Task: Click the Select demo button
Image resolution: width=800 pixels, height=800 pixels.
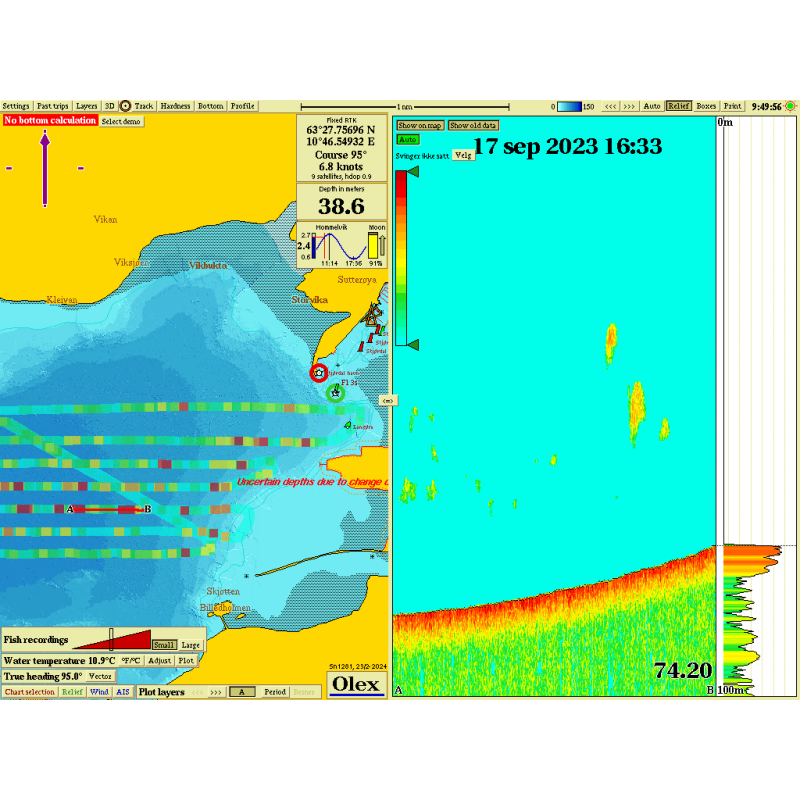Action: coord(122,121)
